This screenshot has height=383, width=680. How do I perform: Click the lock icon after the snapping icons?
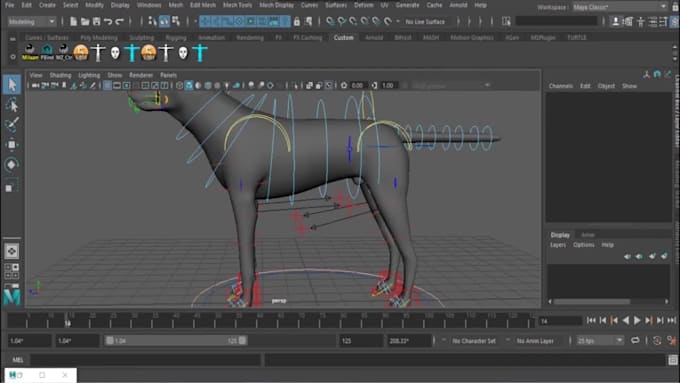pyautogui.click(x=297, y=21)
